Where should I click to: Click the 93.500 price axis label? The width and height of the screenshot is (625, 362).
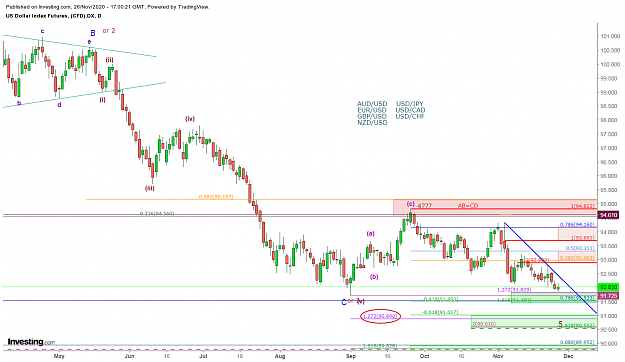[x=610, y=246]
